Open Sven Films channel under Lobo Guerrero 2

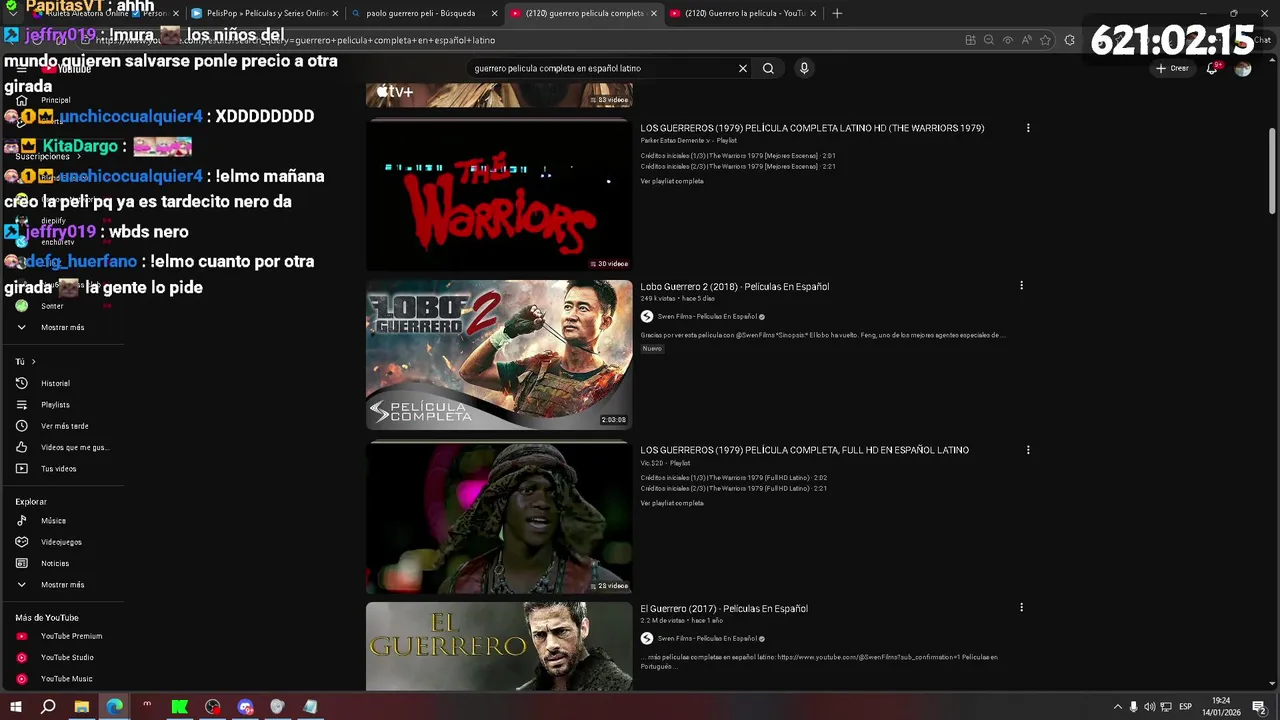(706, 316)
